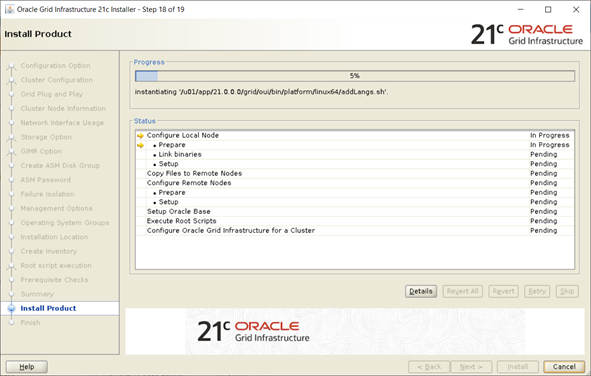The width and height of the screenshot is (591, 376).
Task: Select Installation Location step
Action: point(54,237)
